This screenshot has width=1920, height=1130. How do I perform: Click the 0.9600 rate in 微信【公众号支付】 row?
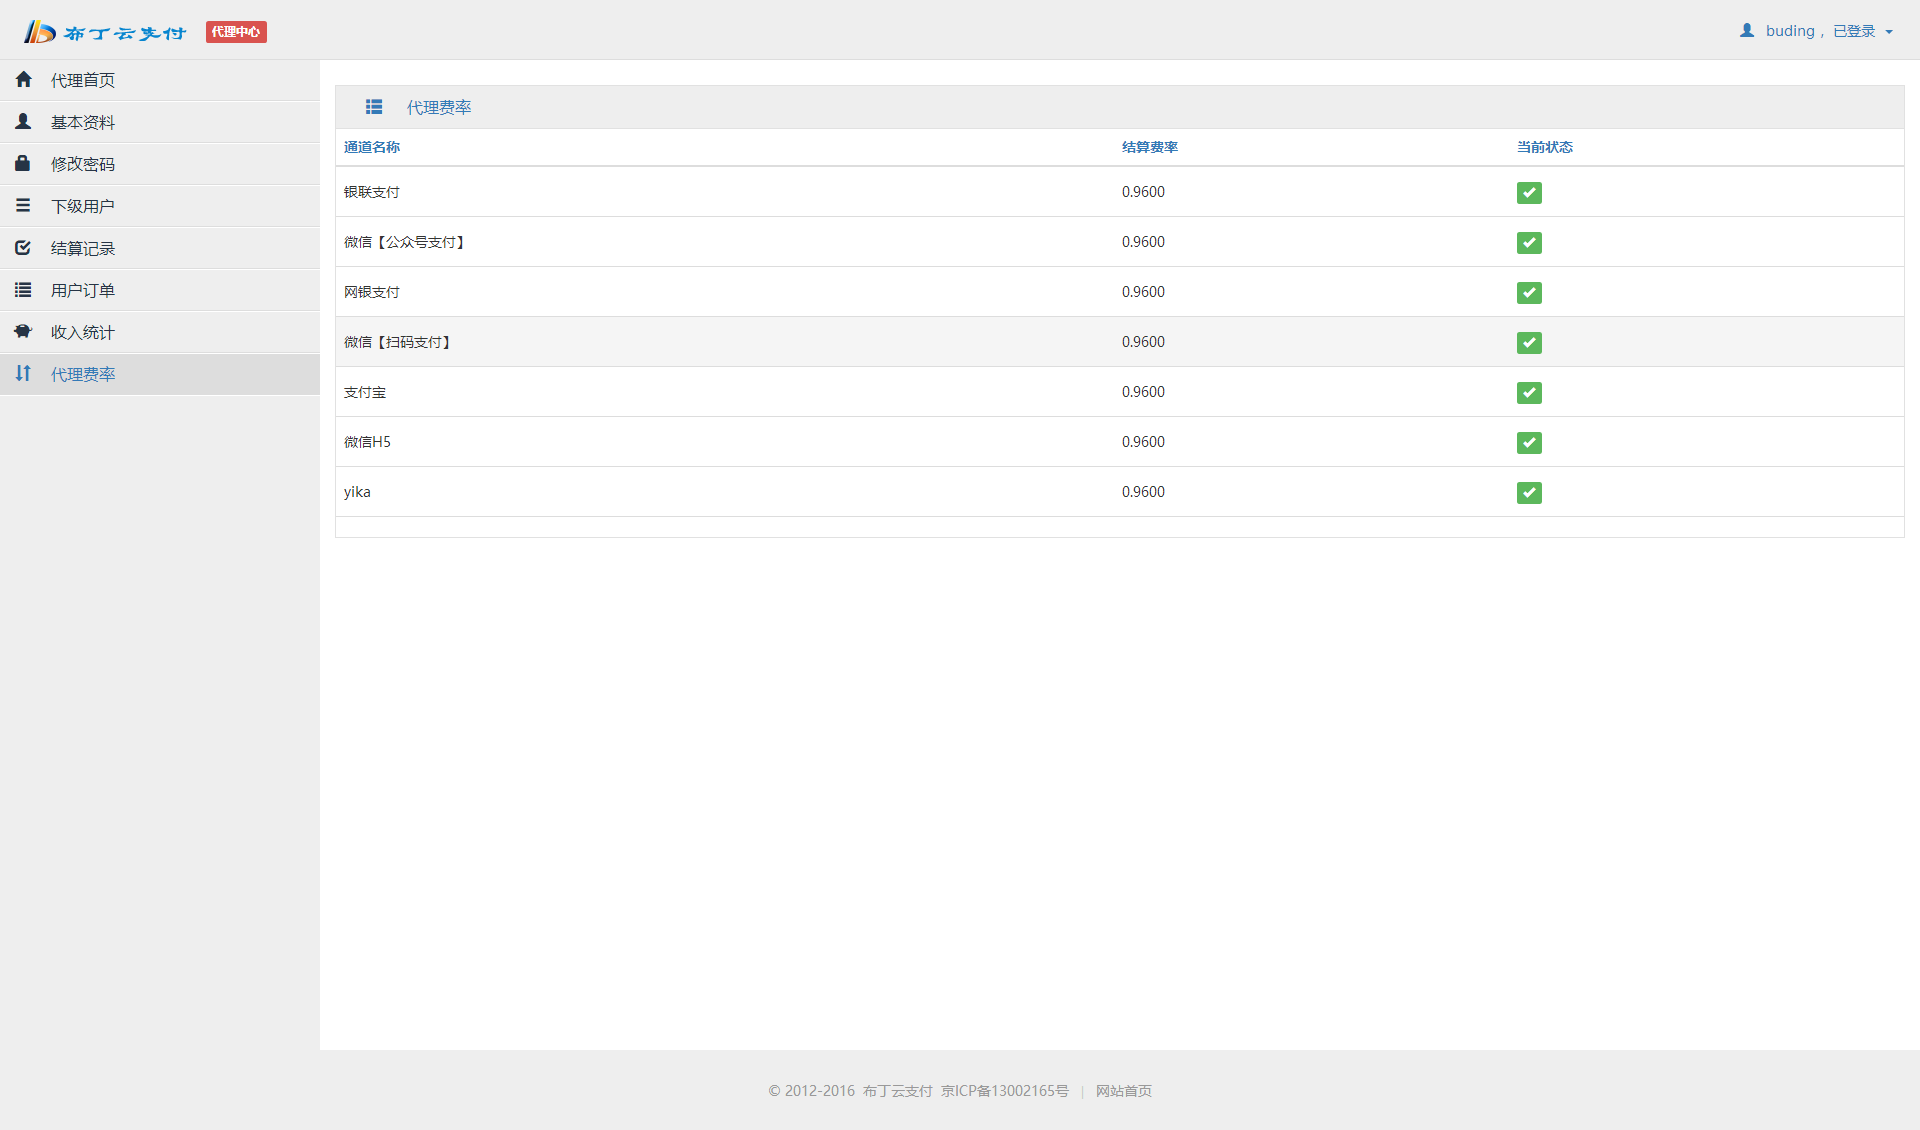tap(1143, 242)
